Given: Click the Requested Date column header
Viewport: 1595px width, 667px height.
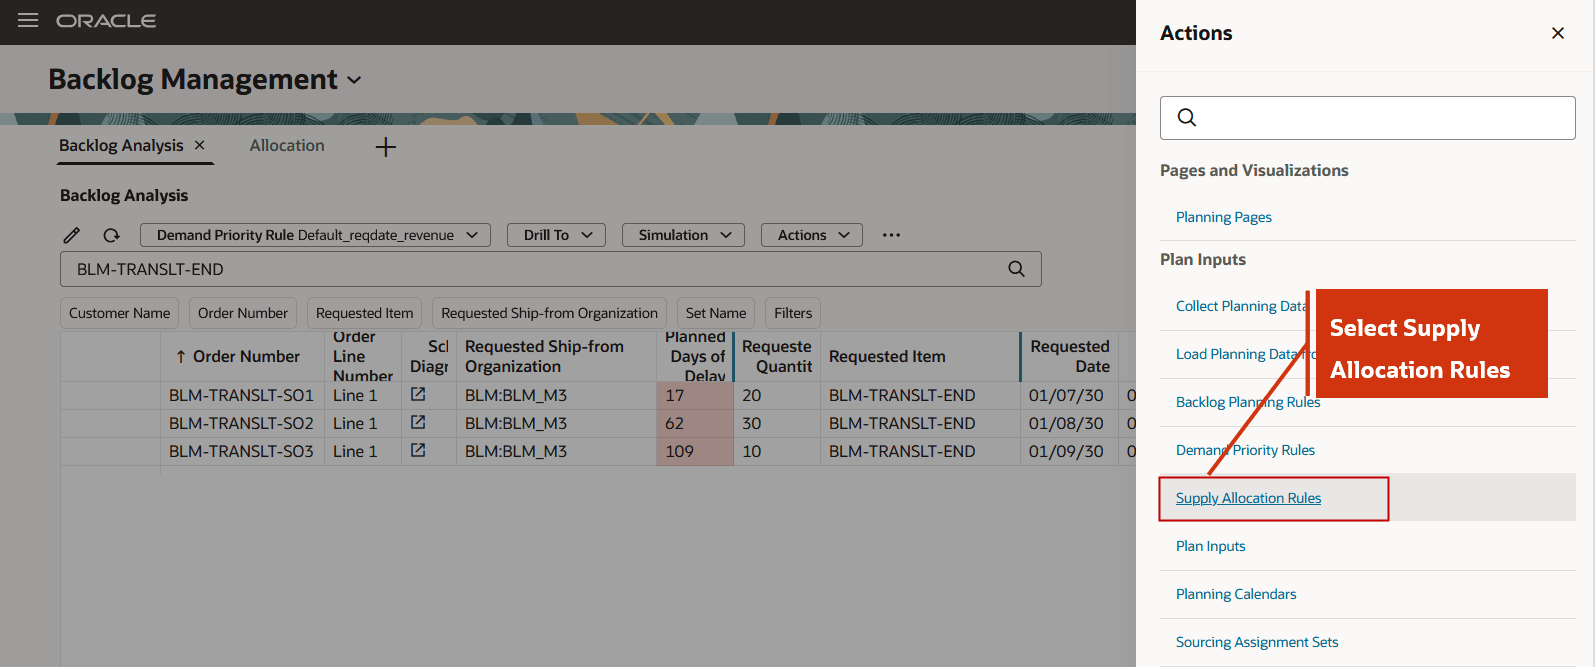Looking at the screenshot, I should pos(1069,356).
